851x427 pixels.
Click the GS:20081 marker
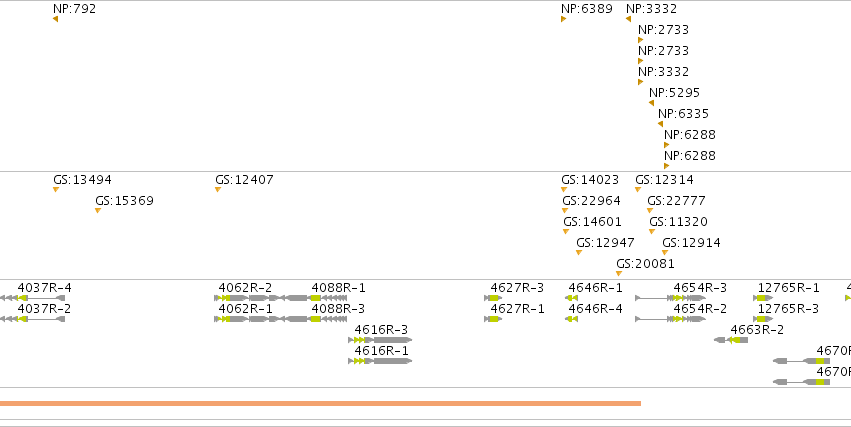click(x=619, y=274)
